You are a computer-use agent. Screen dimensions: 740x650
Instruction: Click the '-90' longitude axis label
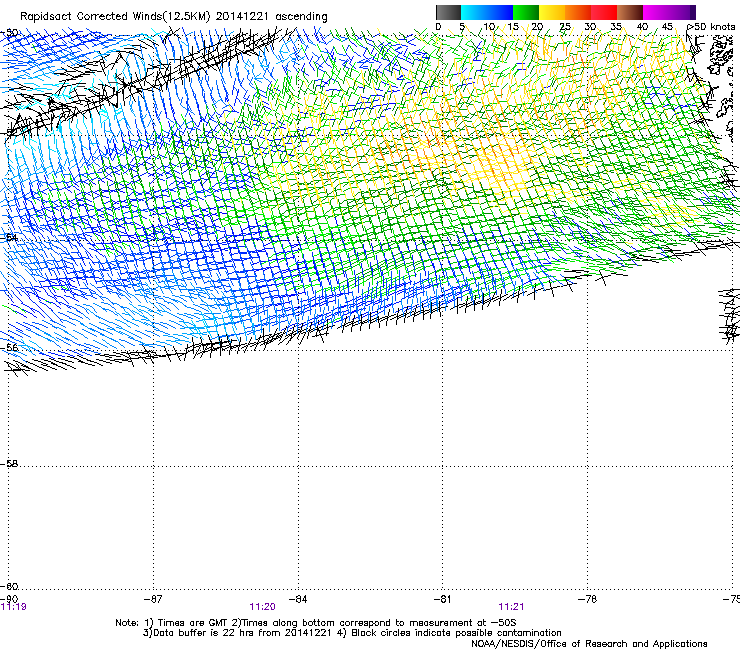click(9, 599)
